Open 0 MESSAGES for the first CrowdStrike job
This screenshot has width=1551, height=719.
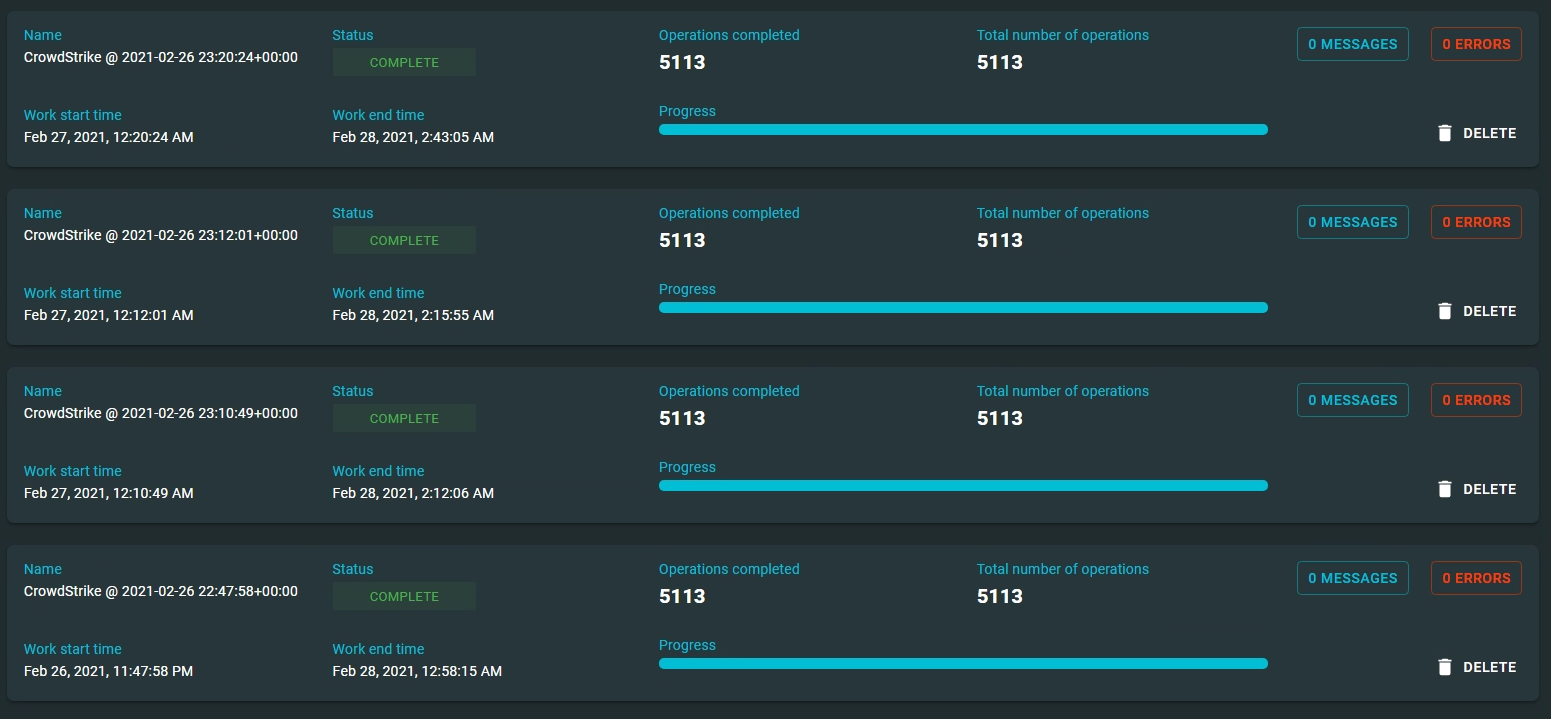coord(1352,43)
